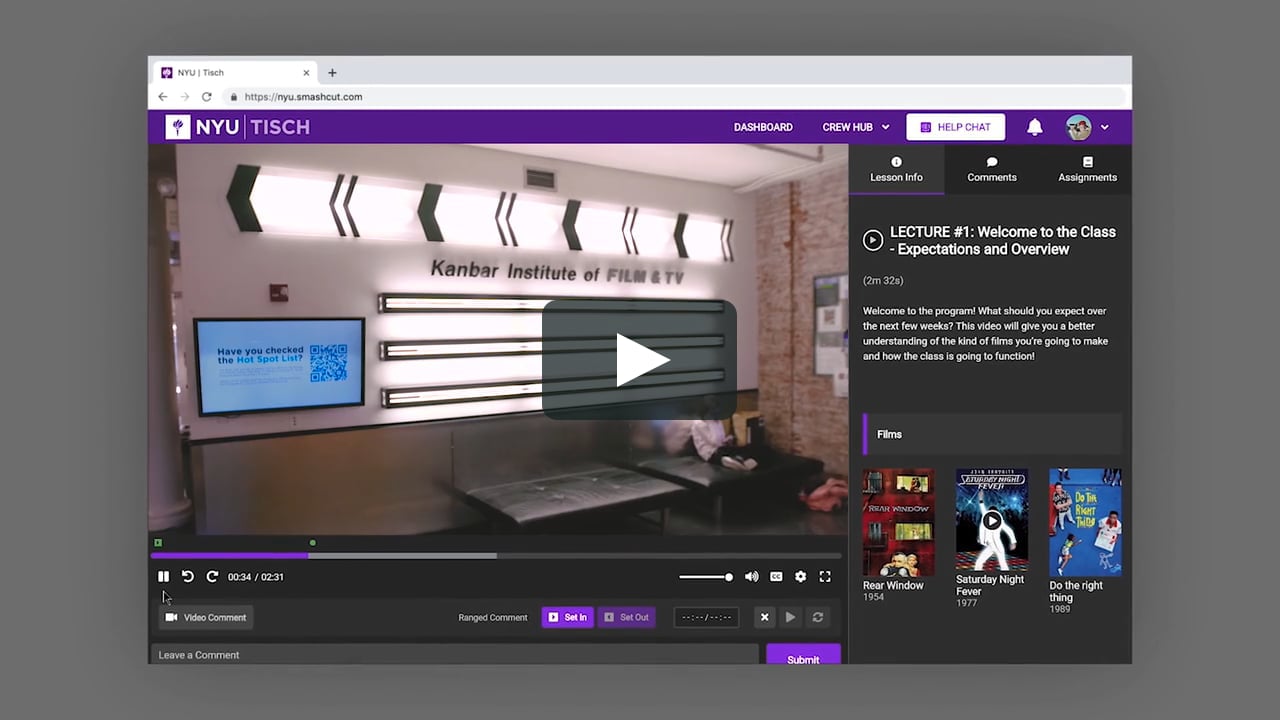Expand the CREW HUB dropdown
The width and height of the screenshot is (1280, 720).
click(856, 127)
